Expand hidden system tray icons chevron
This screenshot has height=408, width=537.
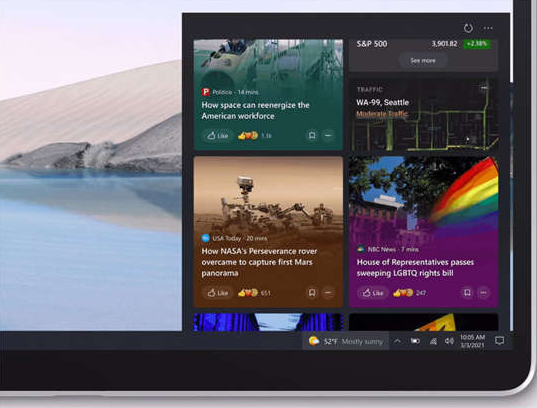tap(397, 341)
